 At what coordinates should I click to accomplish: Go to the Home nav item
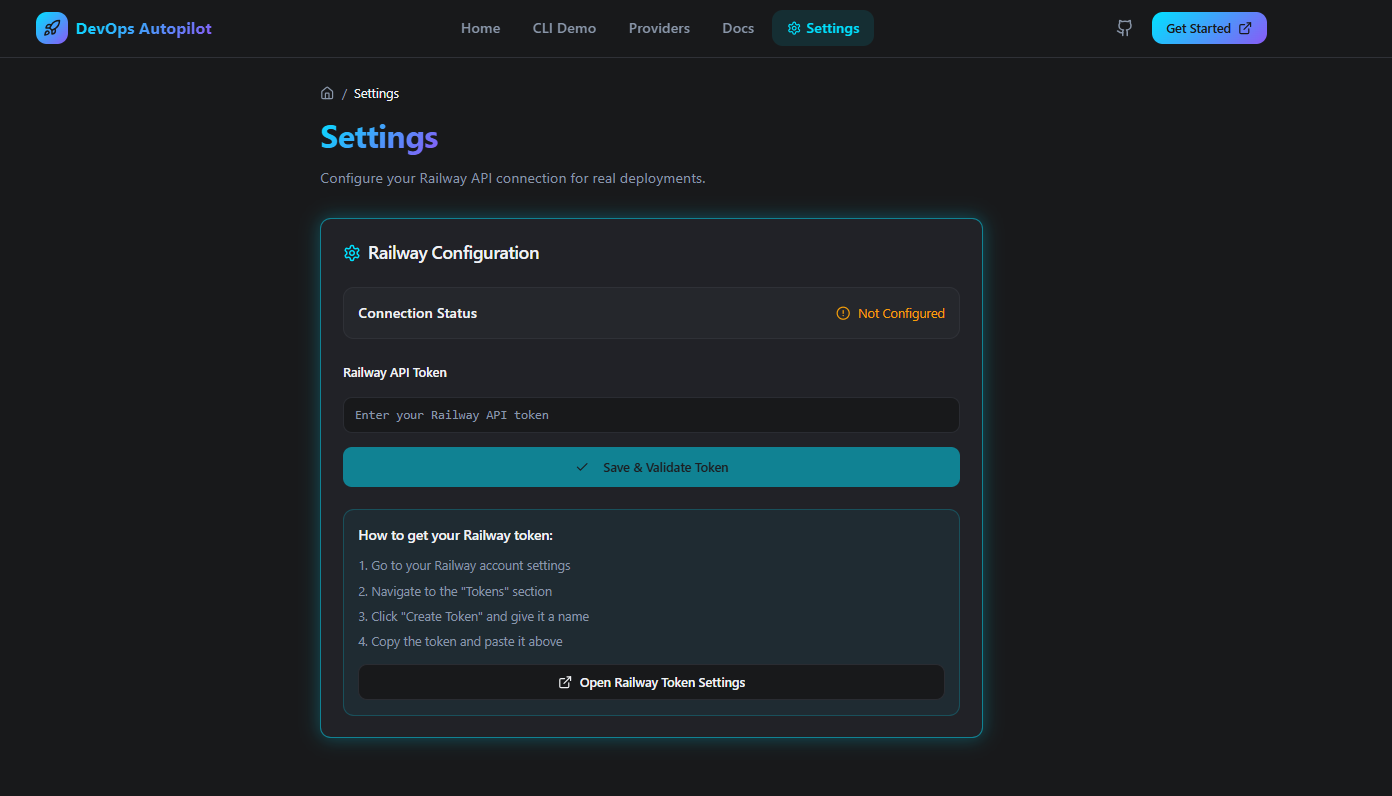point(480,28)
